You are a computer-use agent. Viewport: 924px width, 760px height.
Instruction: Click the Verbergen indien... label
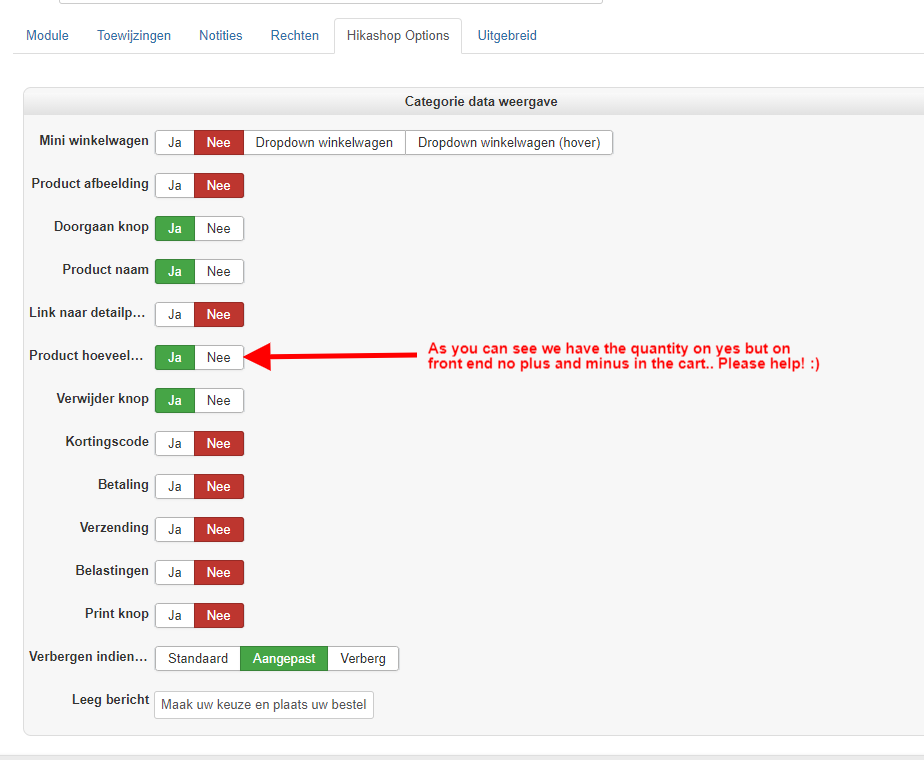tap(88, 657)
